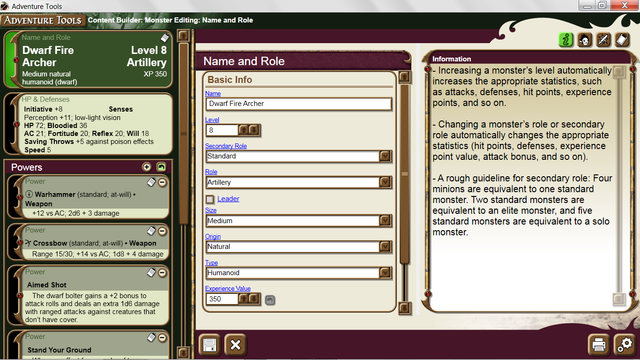Click the green Information panel icon
The width and height of the screenshot is (640, 360).
click(566, 40)
